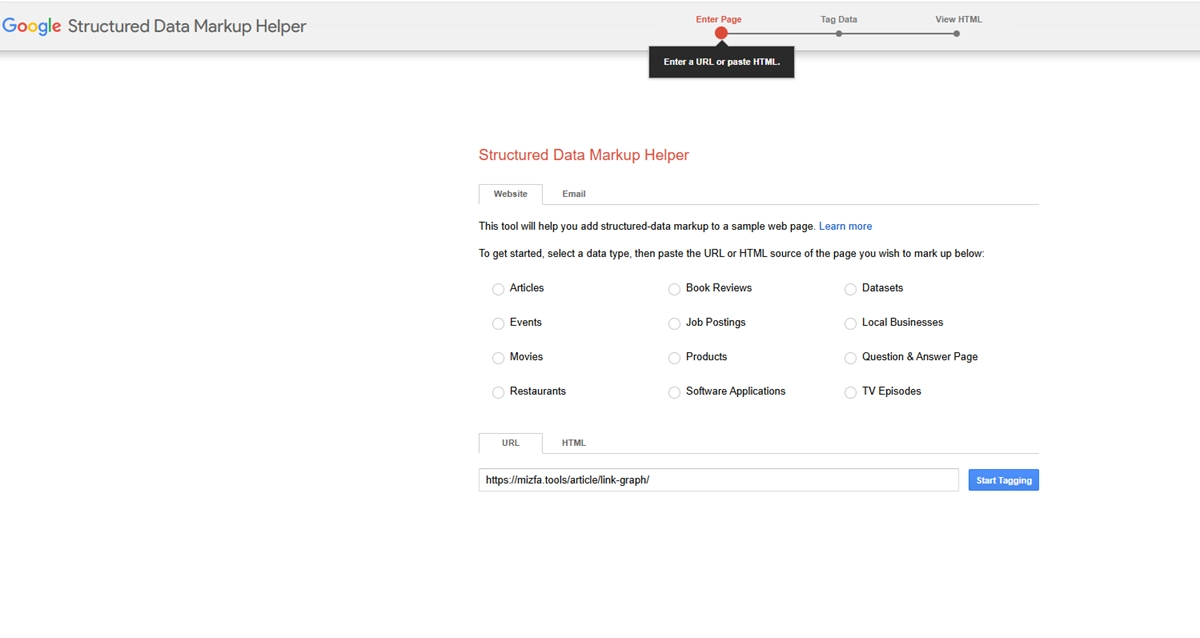Click the View HTML step marker
Screen dimensions: 1200x638
coord(957,33)
